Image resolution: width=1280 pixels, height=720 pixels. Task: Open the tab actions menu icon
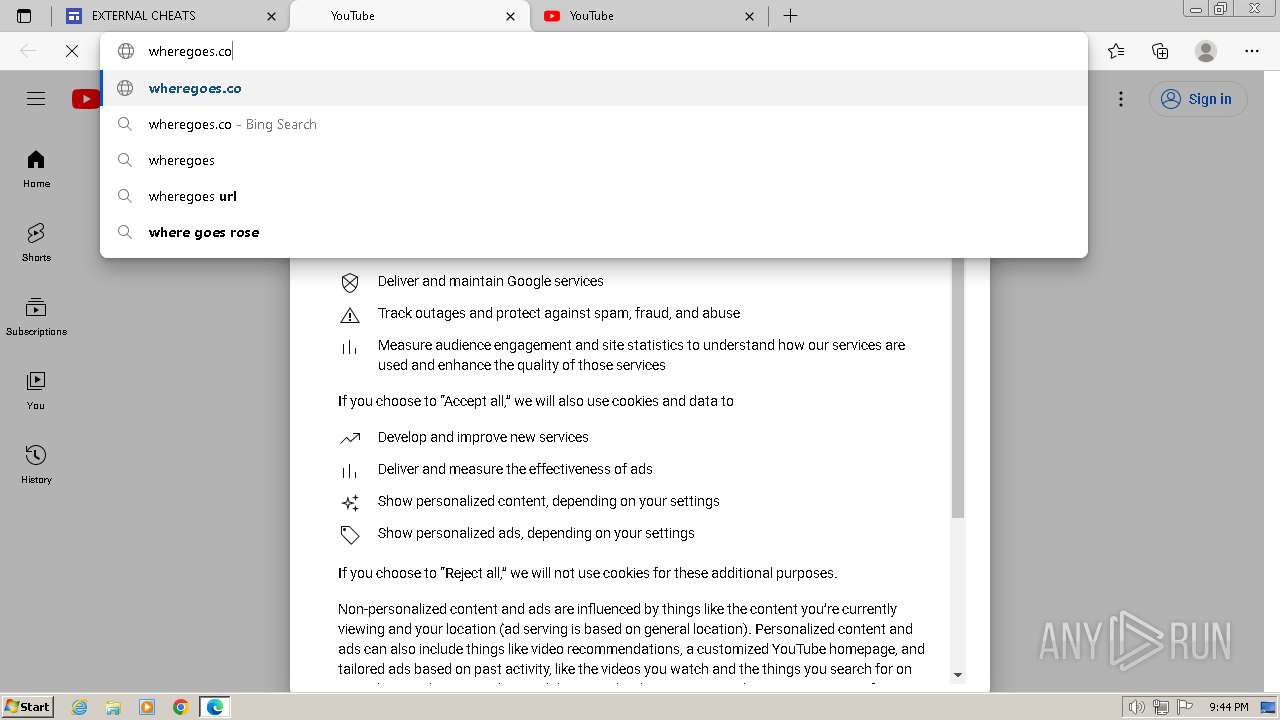(x=24, y=16)
